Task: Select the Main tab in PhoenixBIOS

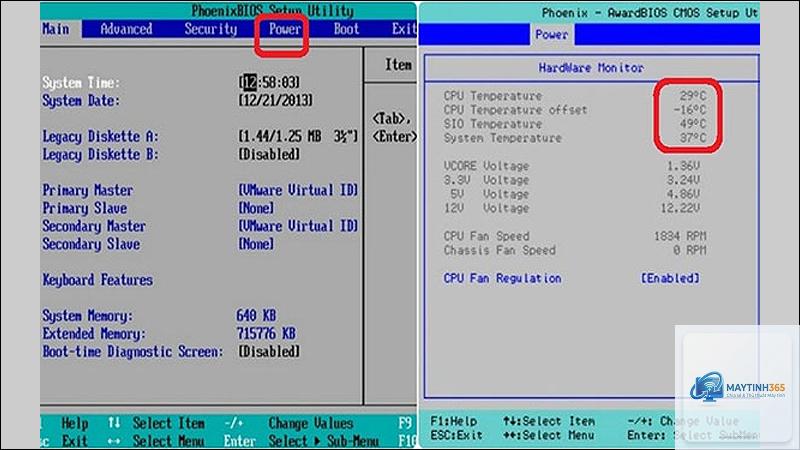Action: (56, 29)
